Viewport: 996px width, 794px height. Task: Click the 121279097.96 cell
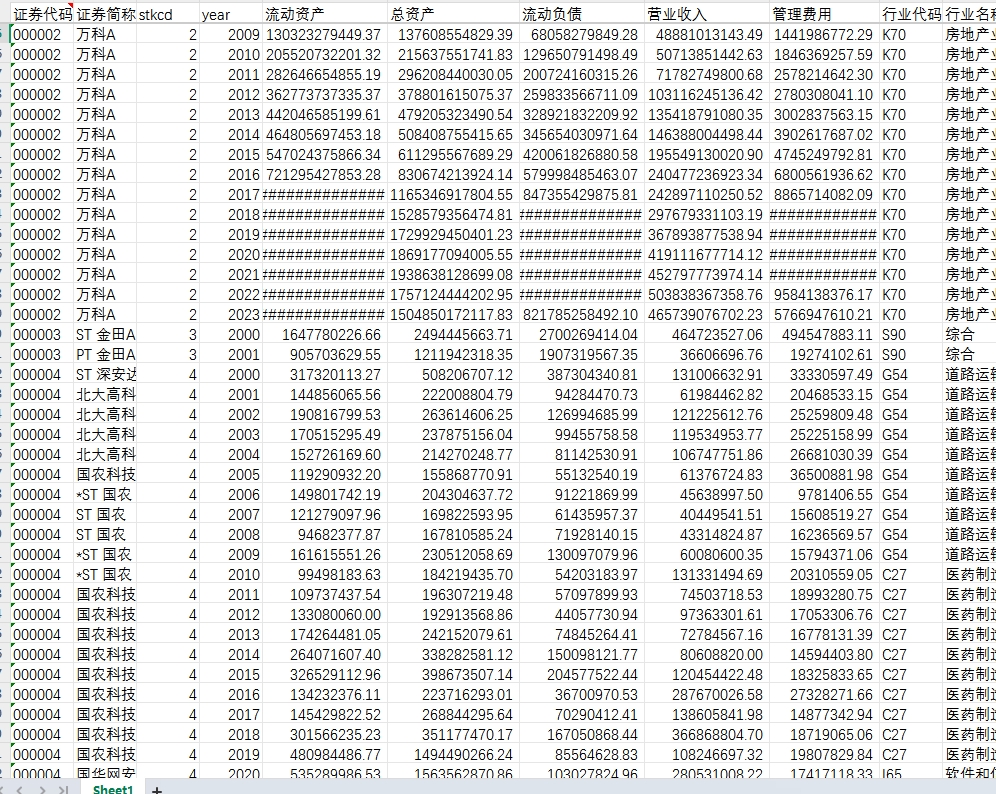coord(325,515)
